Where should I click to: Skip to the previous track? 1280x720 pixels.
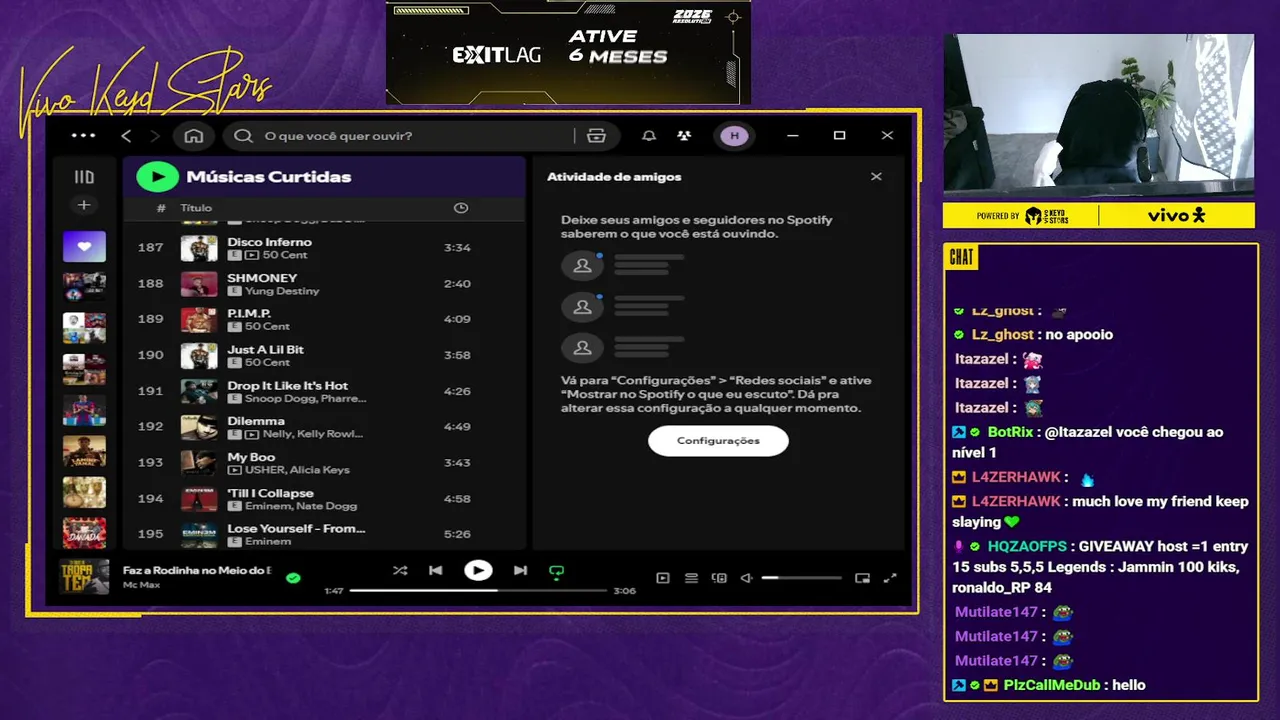point(436,571)
